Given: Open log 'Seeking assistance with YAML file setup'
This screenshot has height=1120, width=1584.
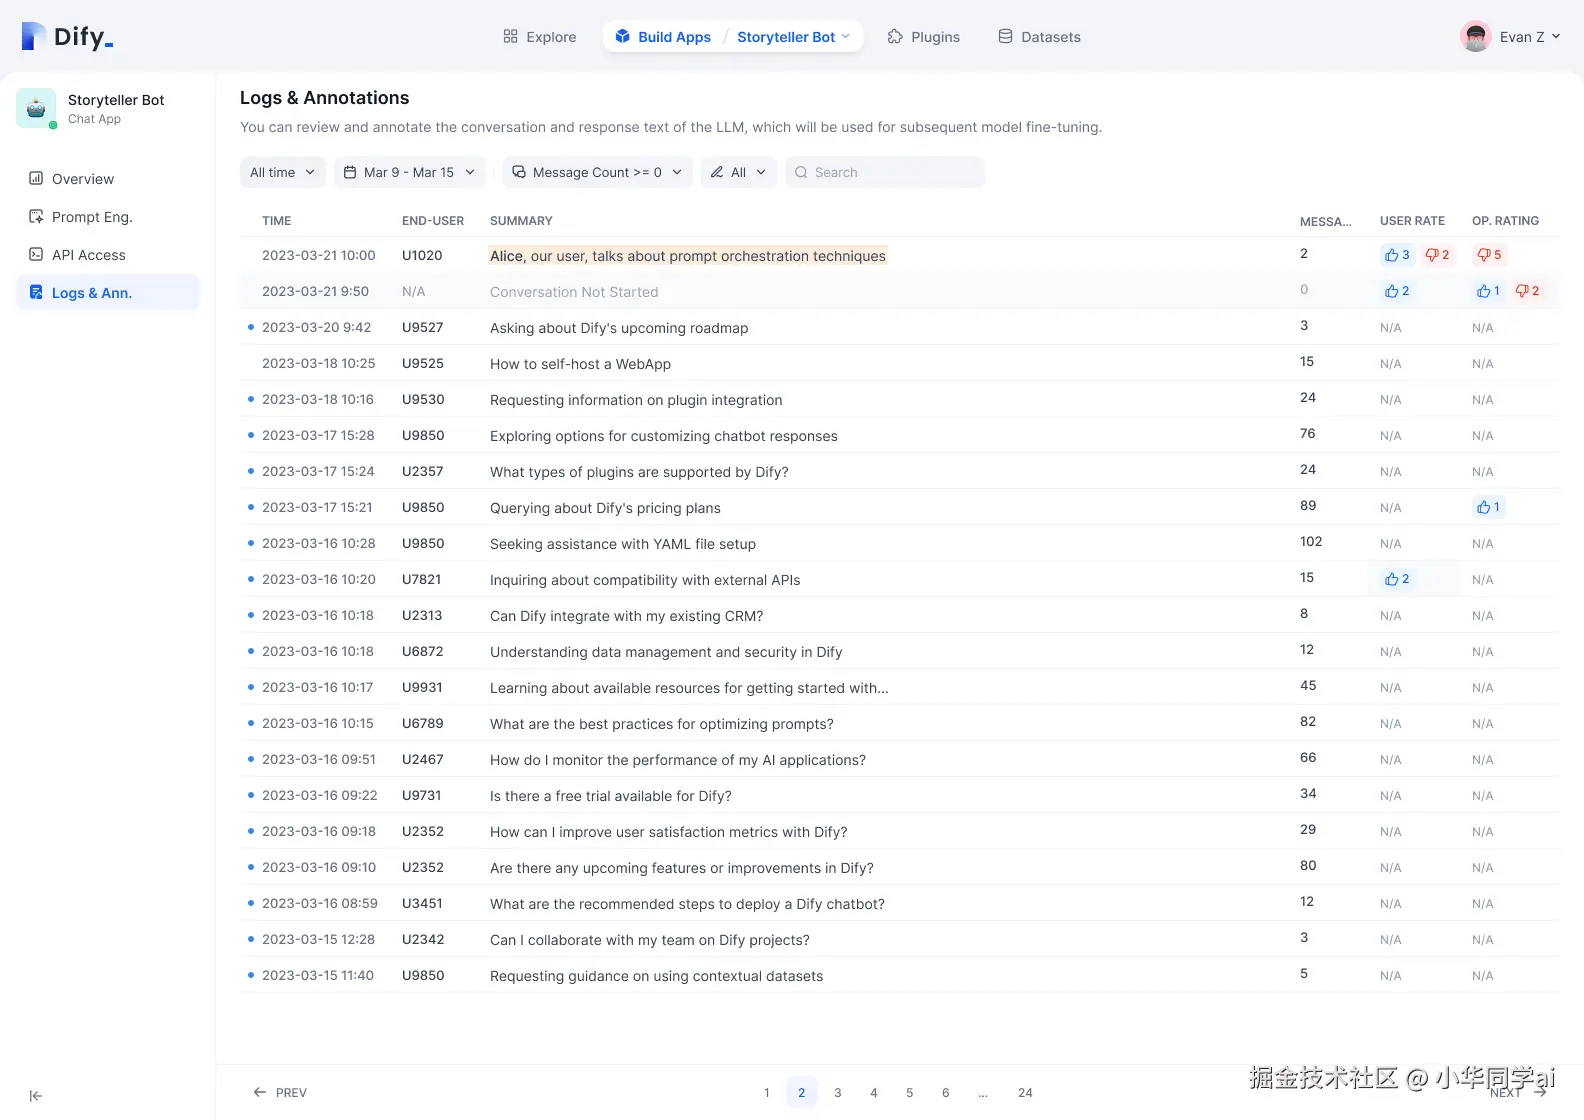Looking at the screenshot, I should pyautogui.click(x=623, y=544).
